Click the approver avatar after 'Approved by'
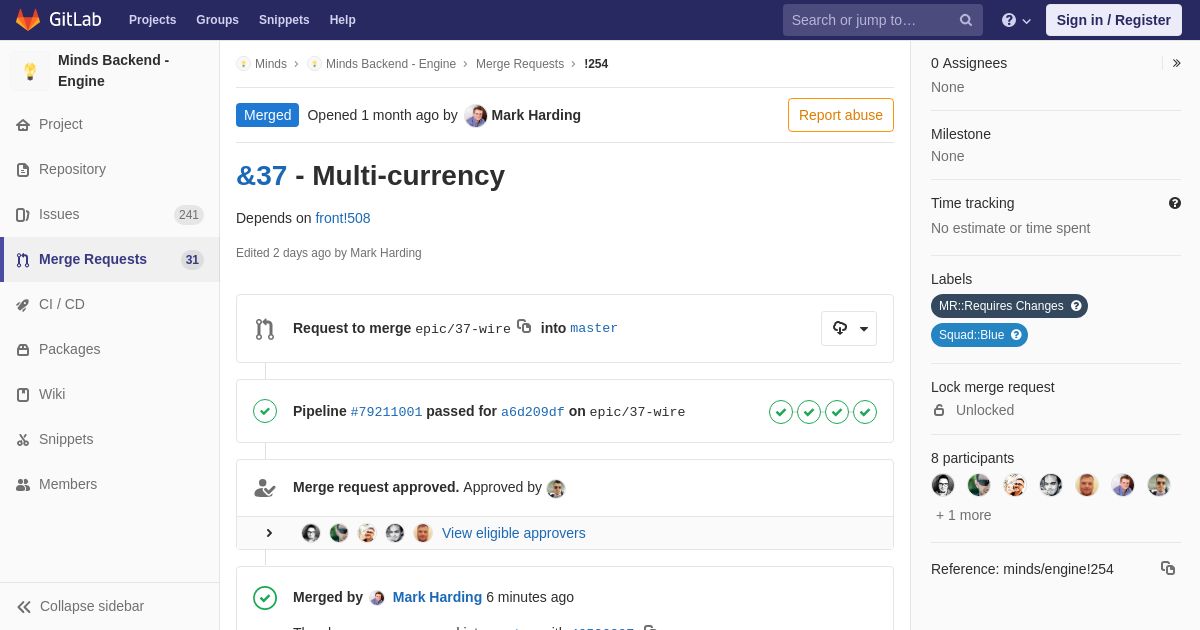 pyautogui.click(x=556, y=489)
